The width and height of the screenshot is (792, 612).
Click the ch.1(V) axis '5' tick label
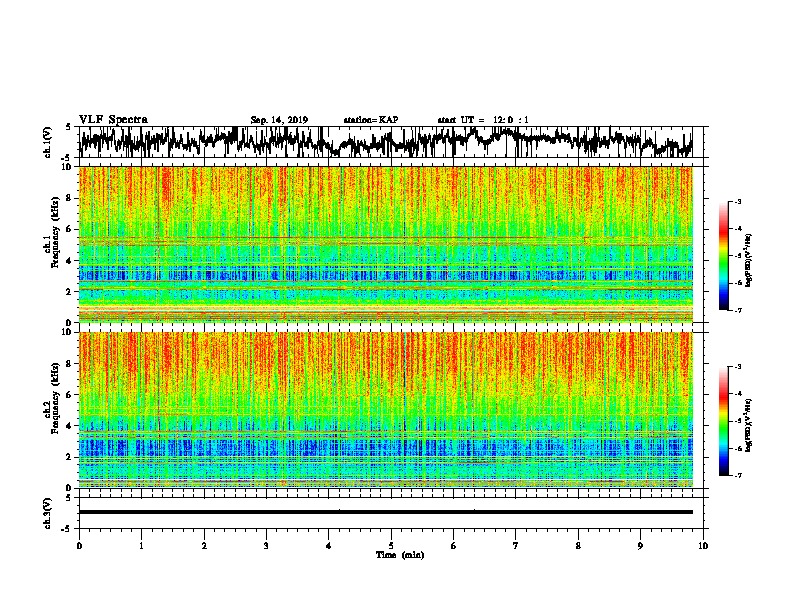pos(68,127)
